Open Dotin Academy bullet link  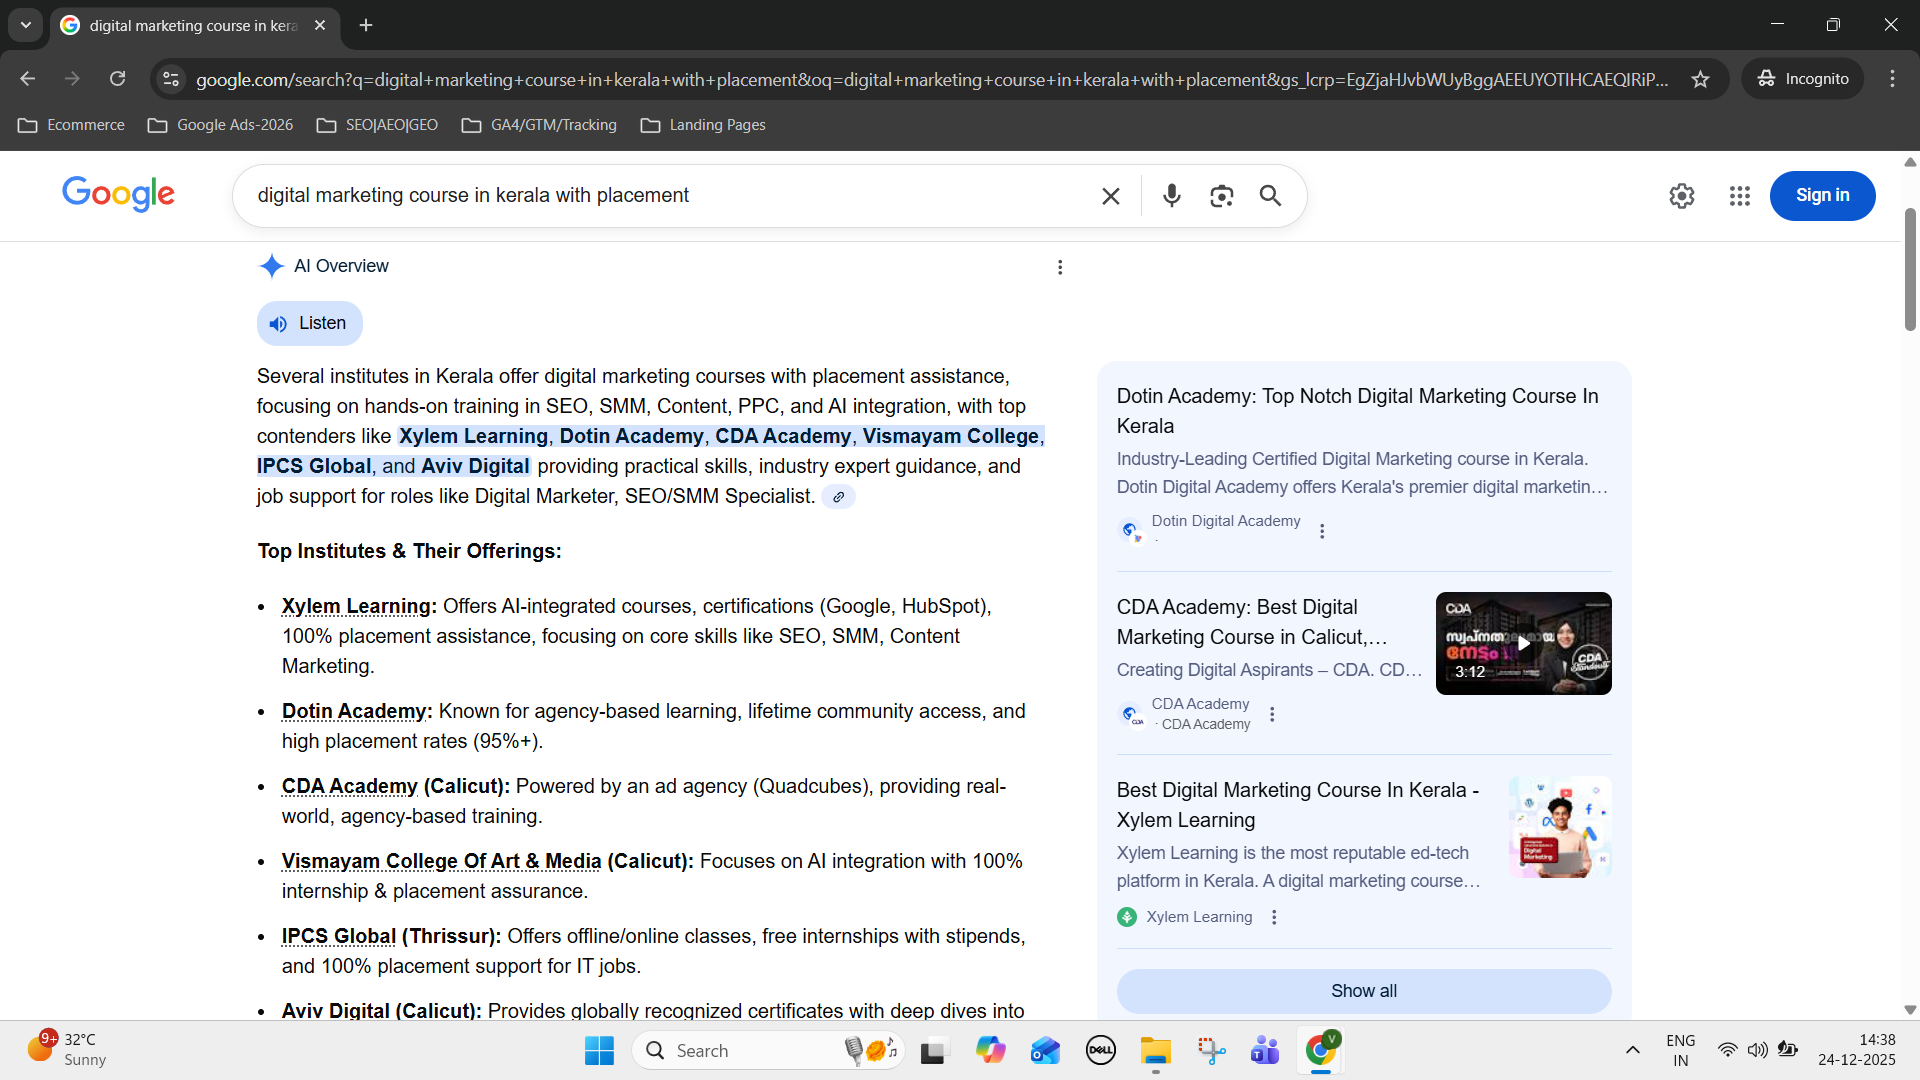click(x=354, y=711)
